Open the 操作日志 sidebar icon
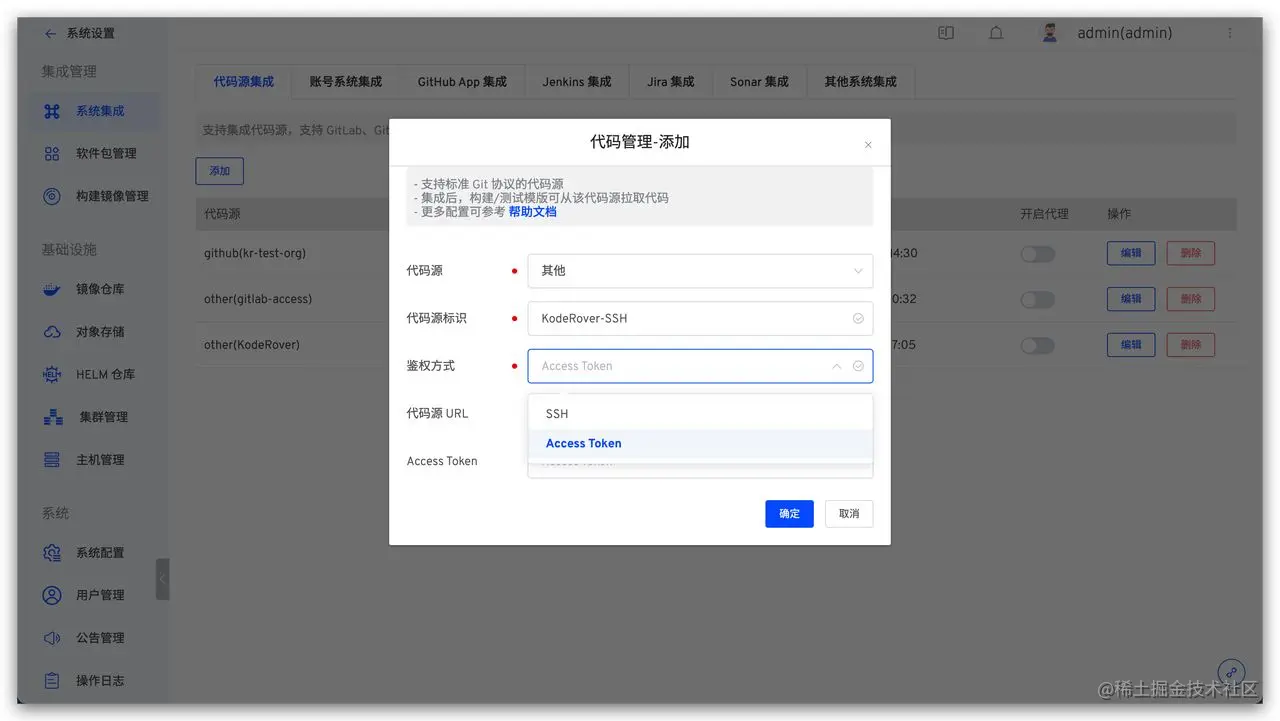1280x721 pixels. click(52, 681)
